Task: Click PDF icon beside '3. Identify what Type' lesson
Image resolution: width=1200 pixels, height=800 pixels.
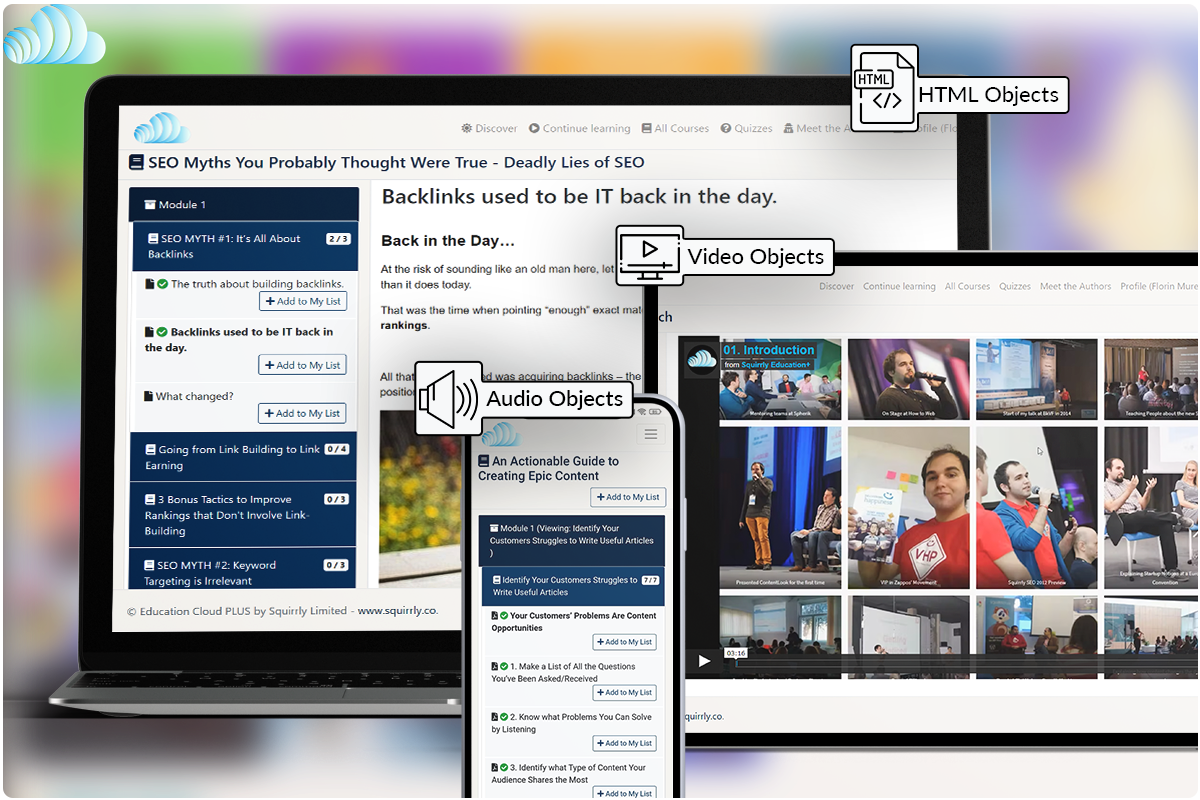Action: [494, 768]
